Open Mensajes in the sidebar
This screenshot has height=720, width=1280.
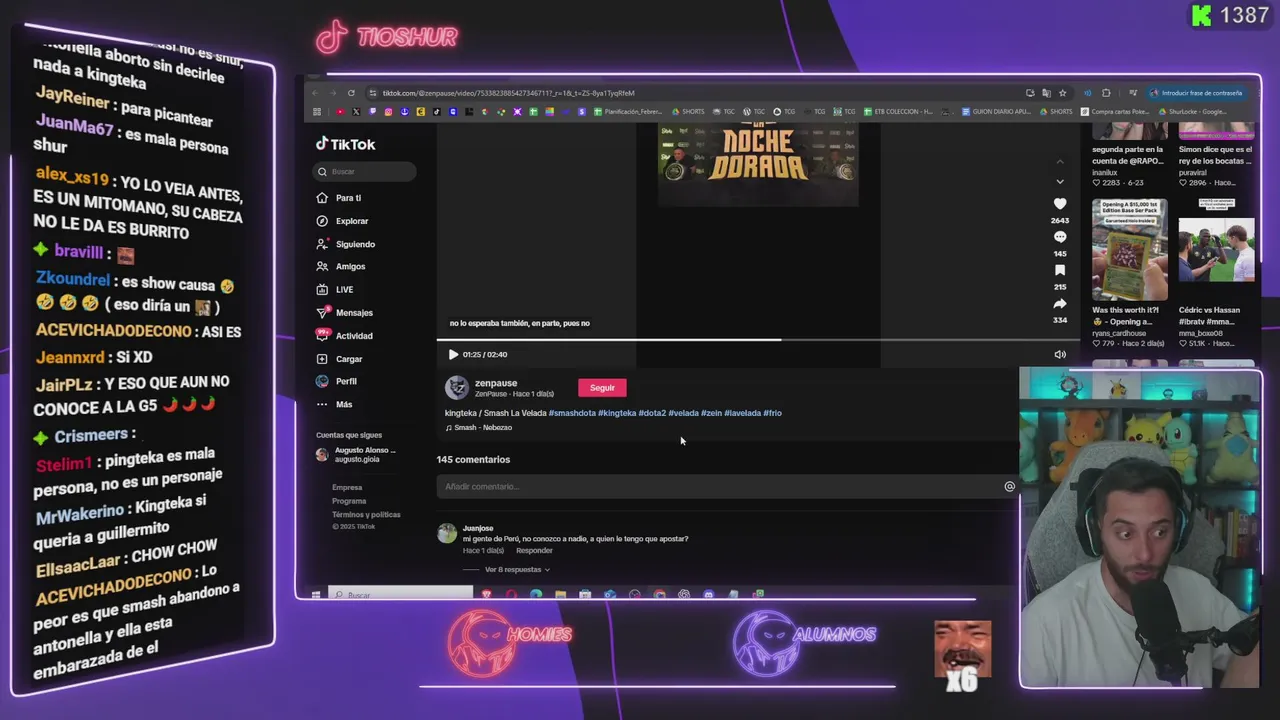coord(354,313)
